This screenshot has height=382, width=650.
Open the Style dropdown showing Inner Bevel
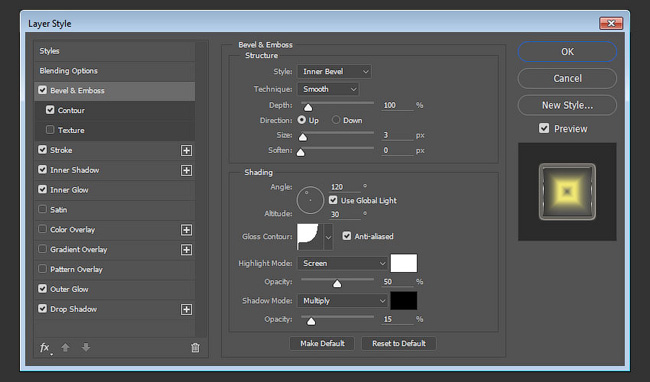pyautogui.click(x=334, y=71)
